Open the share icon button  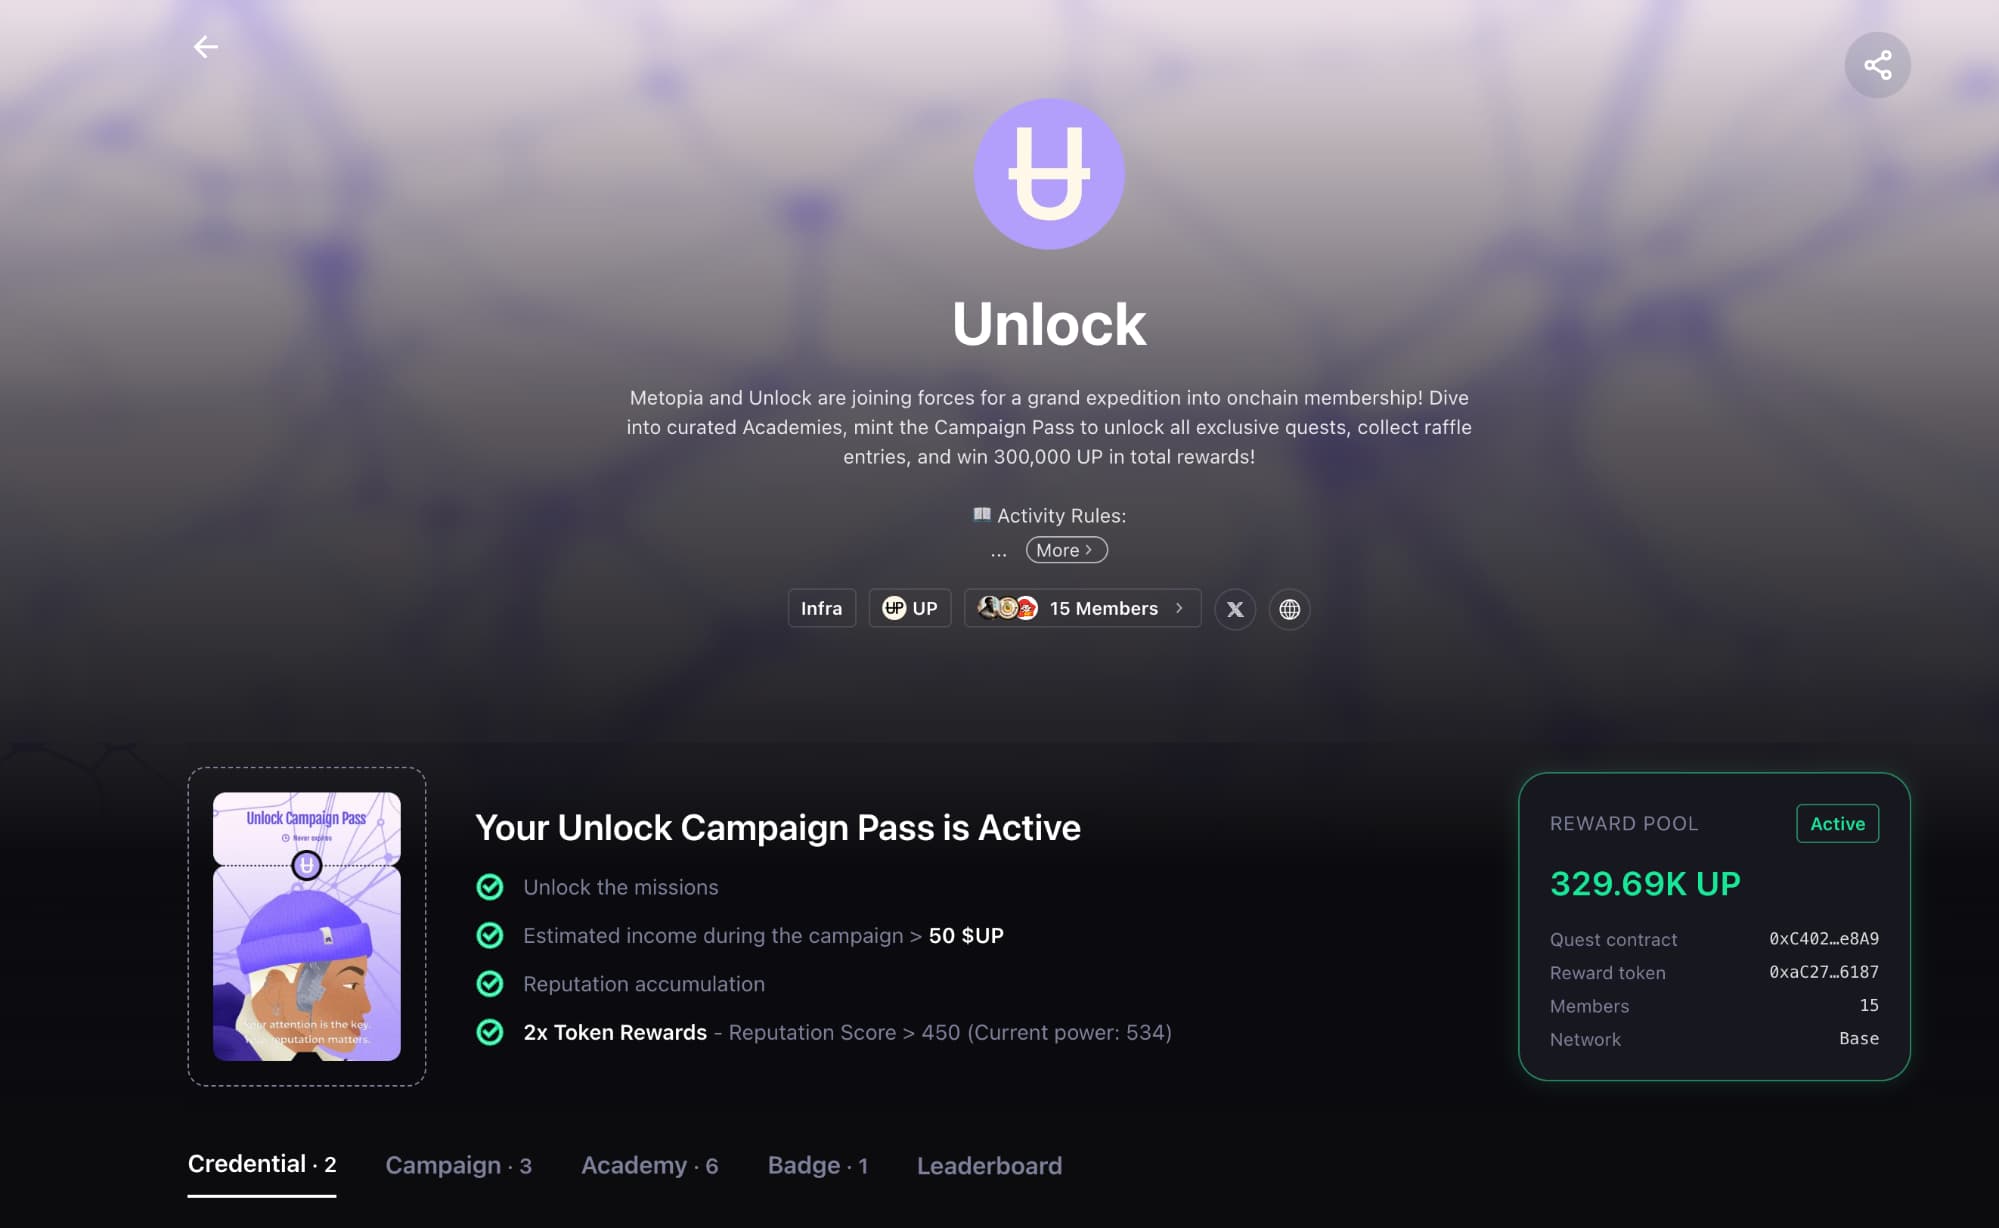pyautogui.click(x=1877, y=65)
